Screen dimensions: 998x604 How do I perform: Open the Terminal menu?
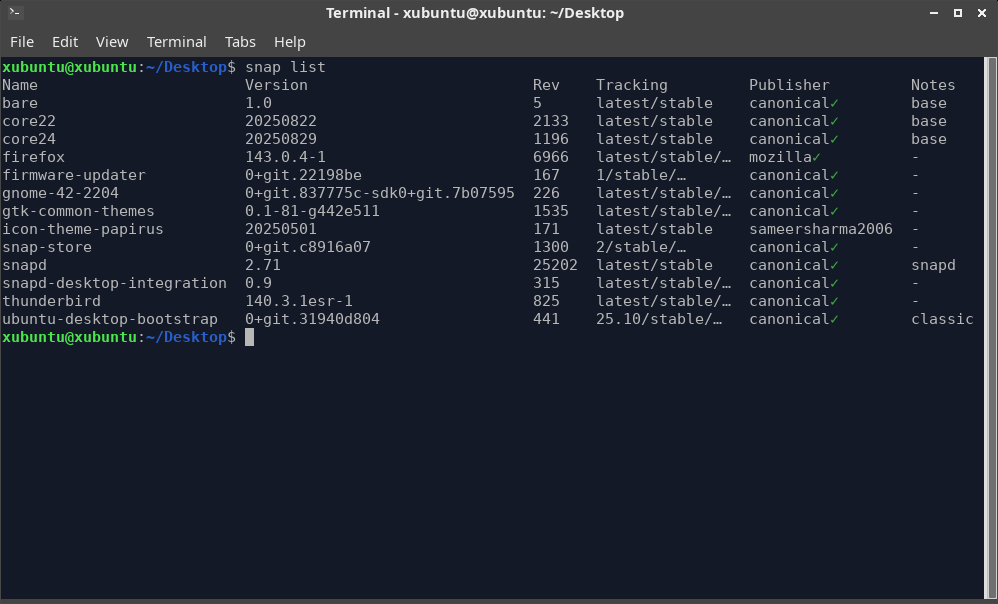pos(176,42)
